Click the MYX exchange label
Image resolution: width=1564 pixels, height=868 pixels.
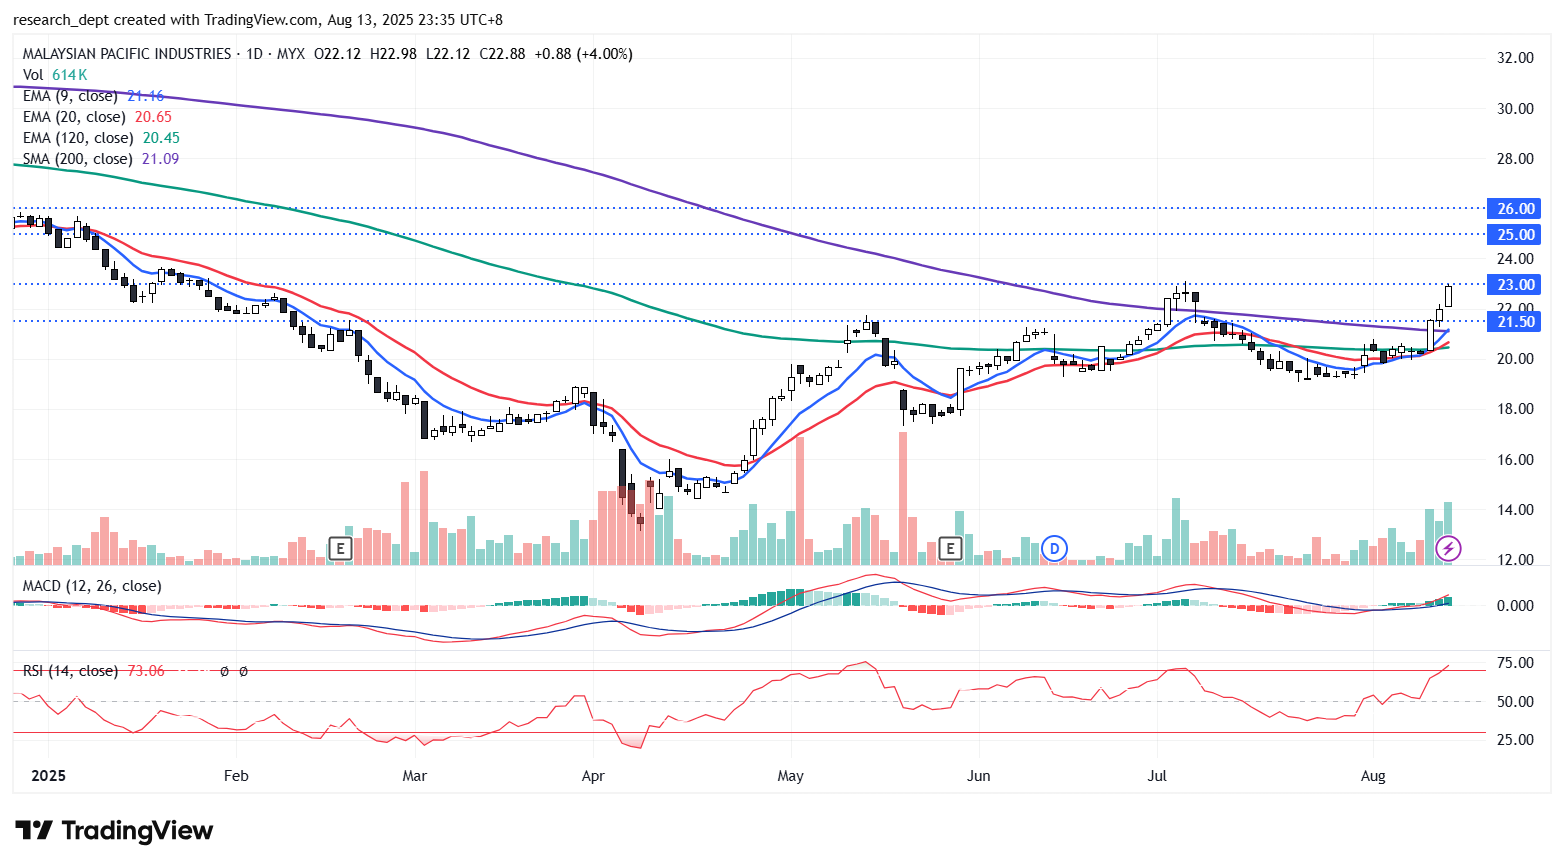coord(291,54)
